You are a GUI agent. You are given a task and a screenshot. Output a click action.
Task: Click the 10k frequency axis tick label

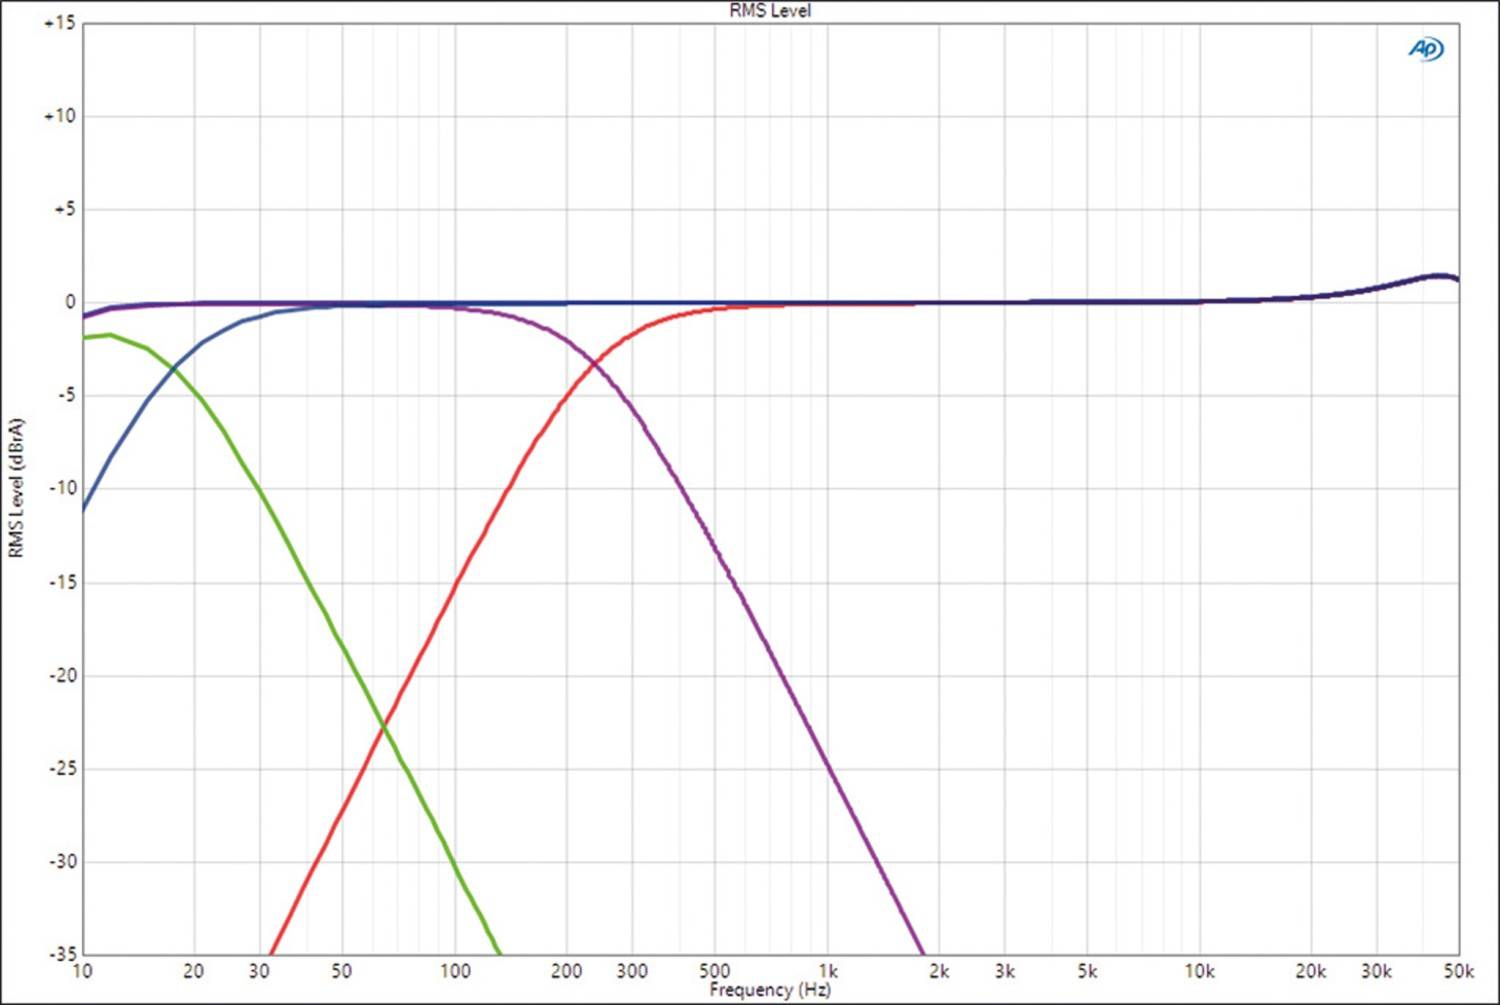point(1200,971)
